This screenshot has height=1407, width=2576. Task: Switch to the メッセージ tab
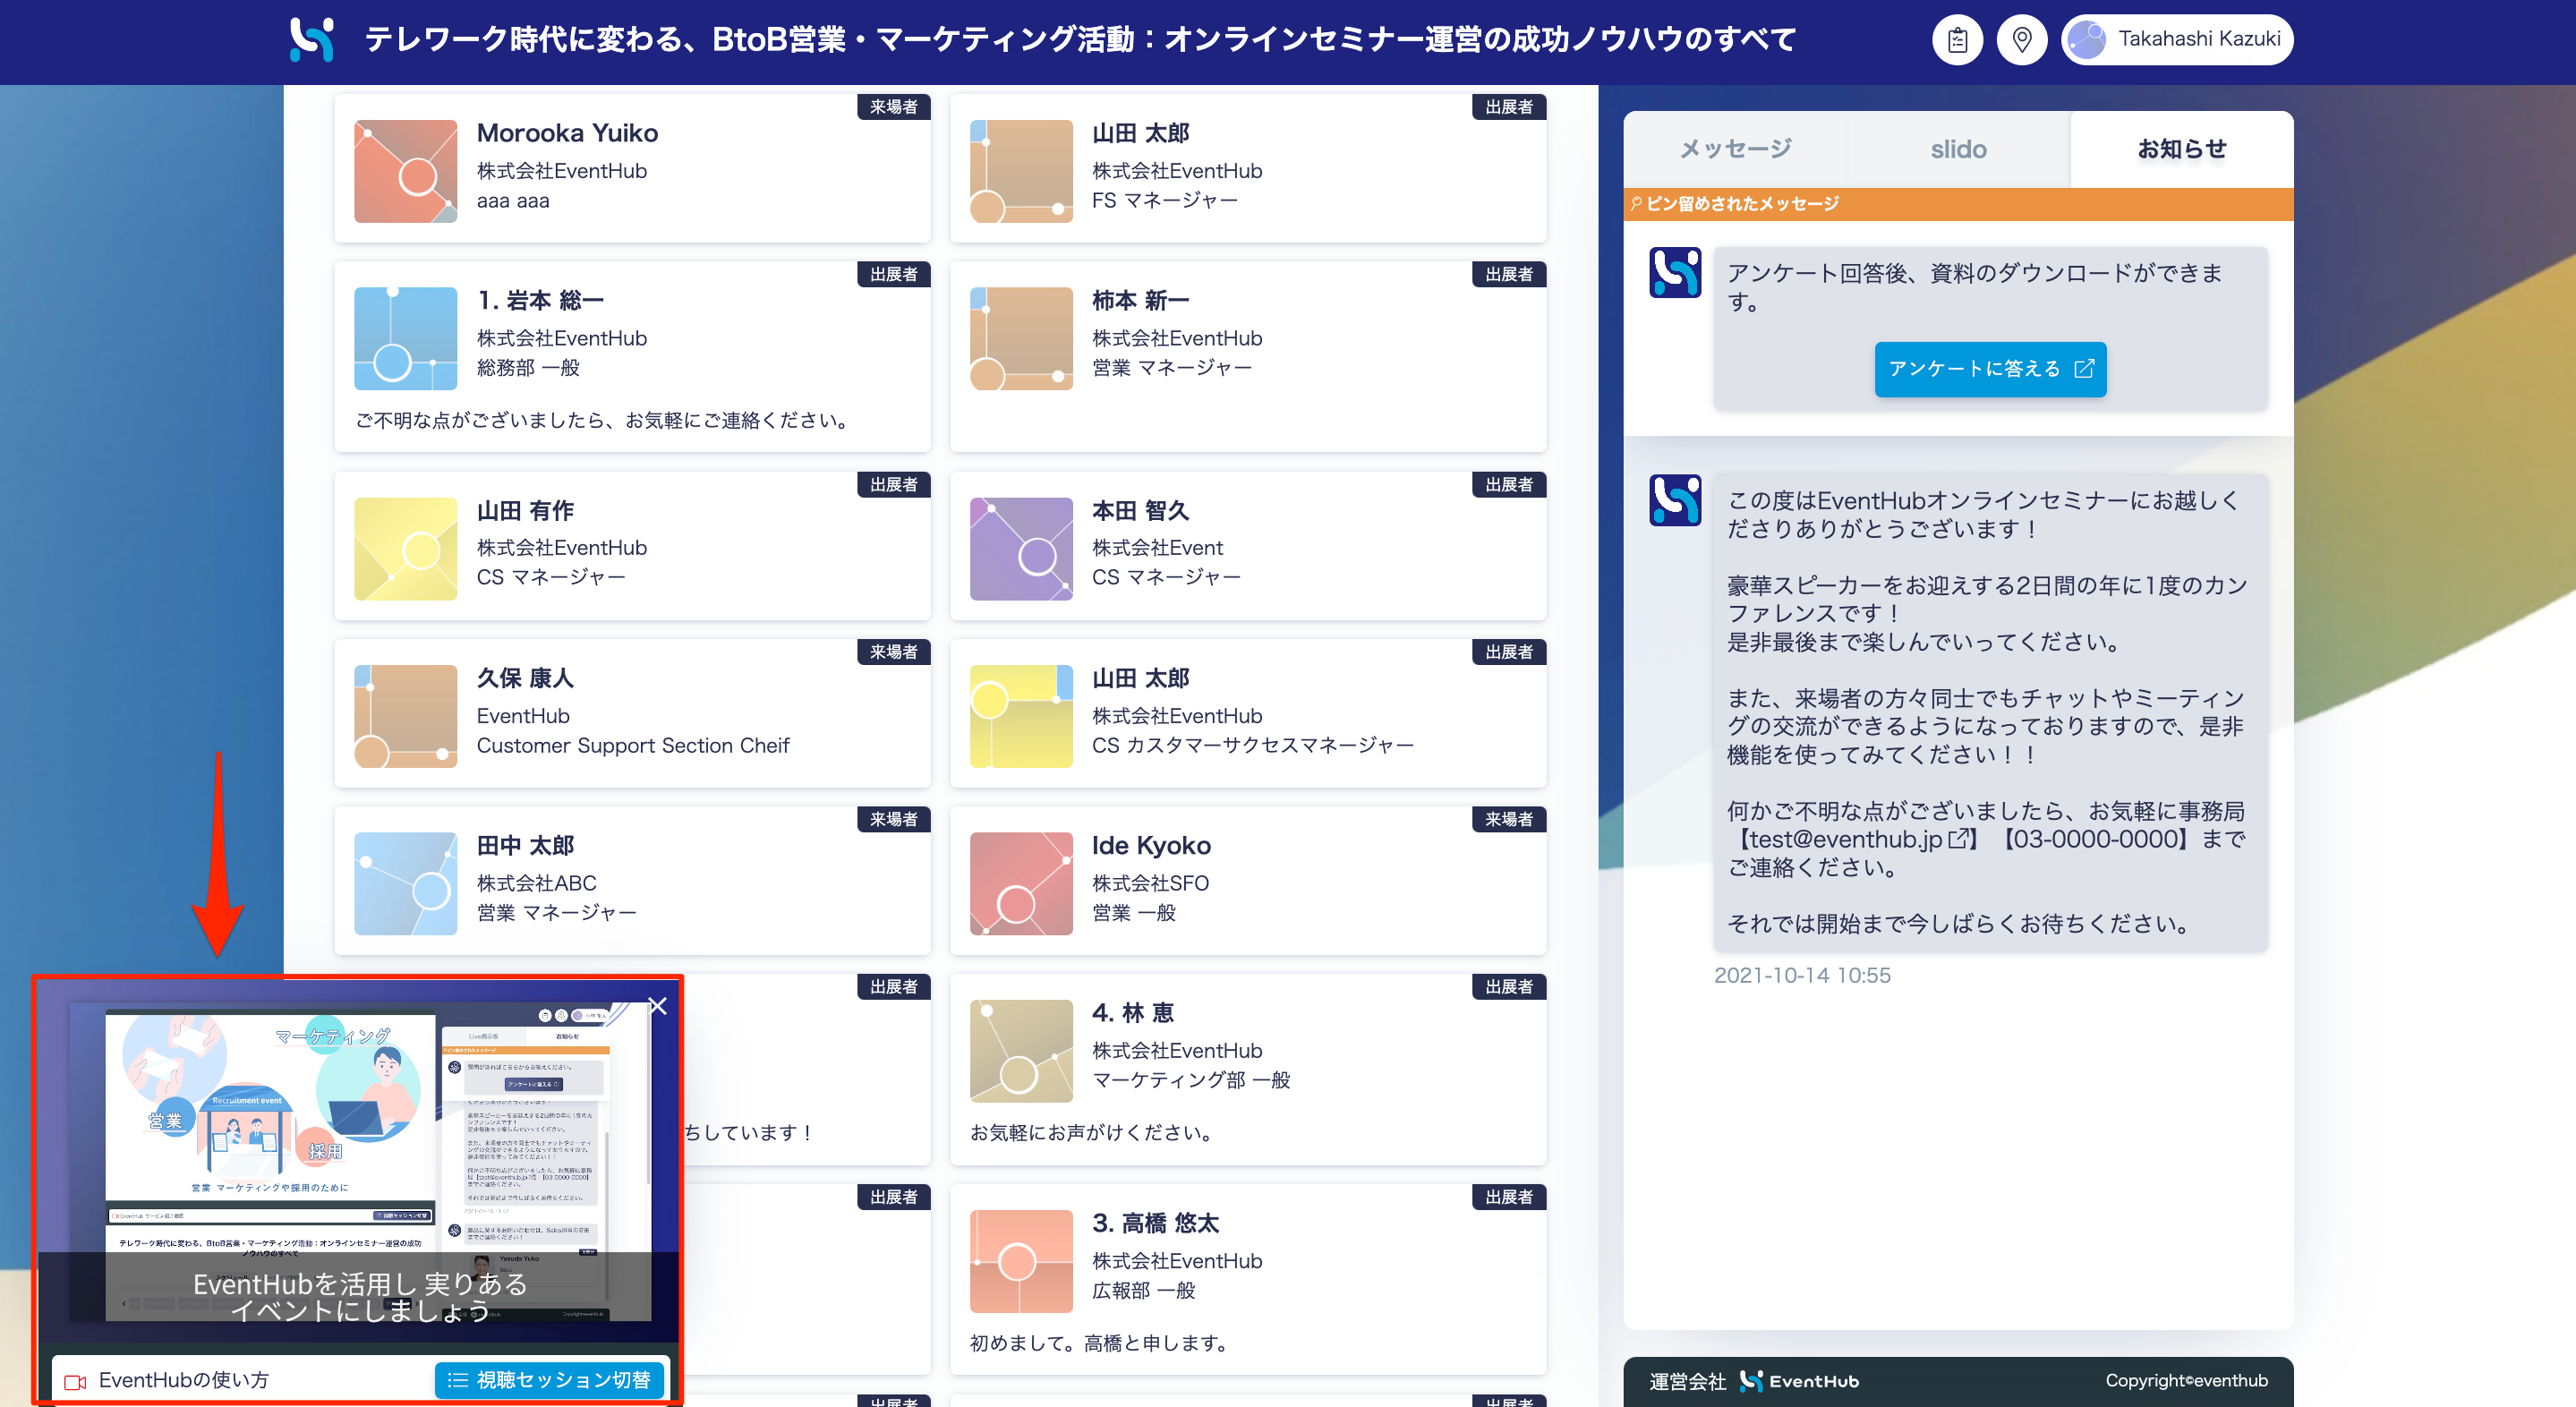click(x=1735, y=149)
